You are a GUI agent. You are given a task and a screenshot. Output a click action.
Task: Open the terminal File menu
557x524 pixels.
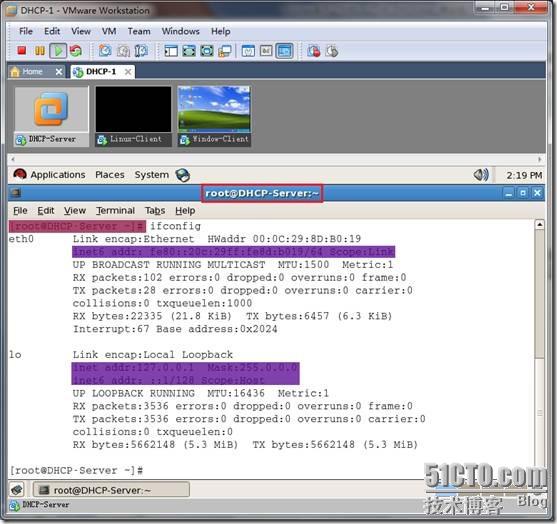pyautogui.click(x=20, y=211)
